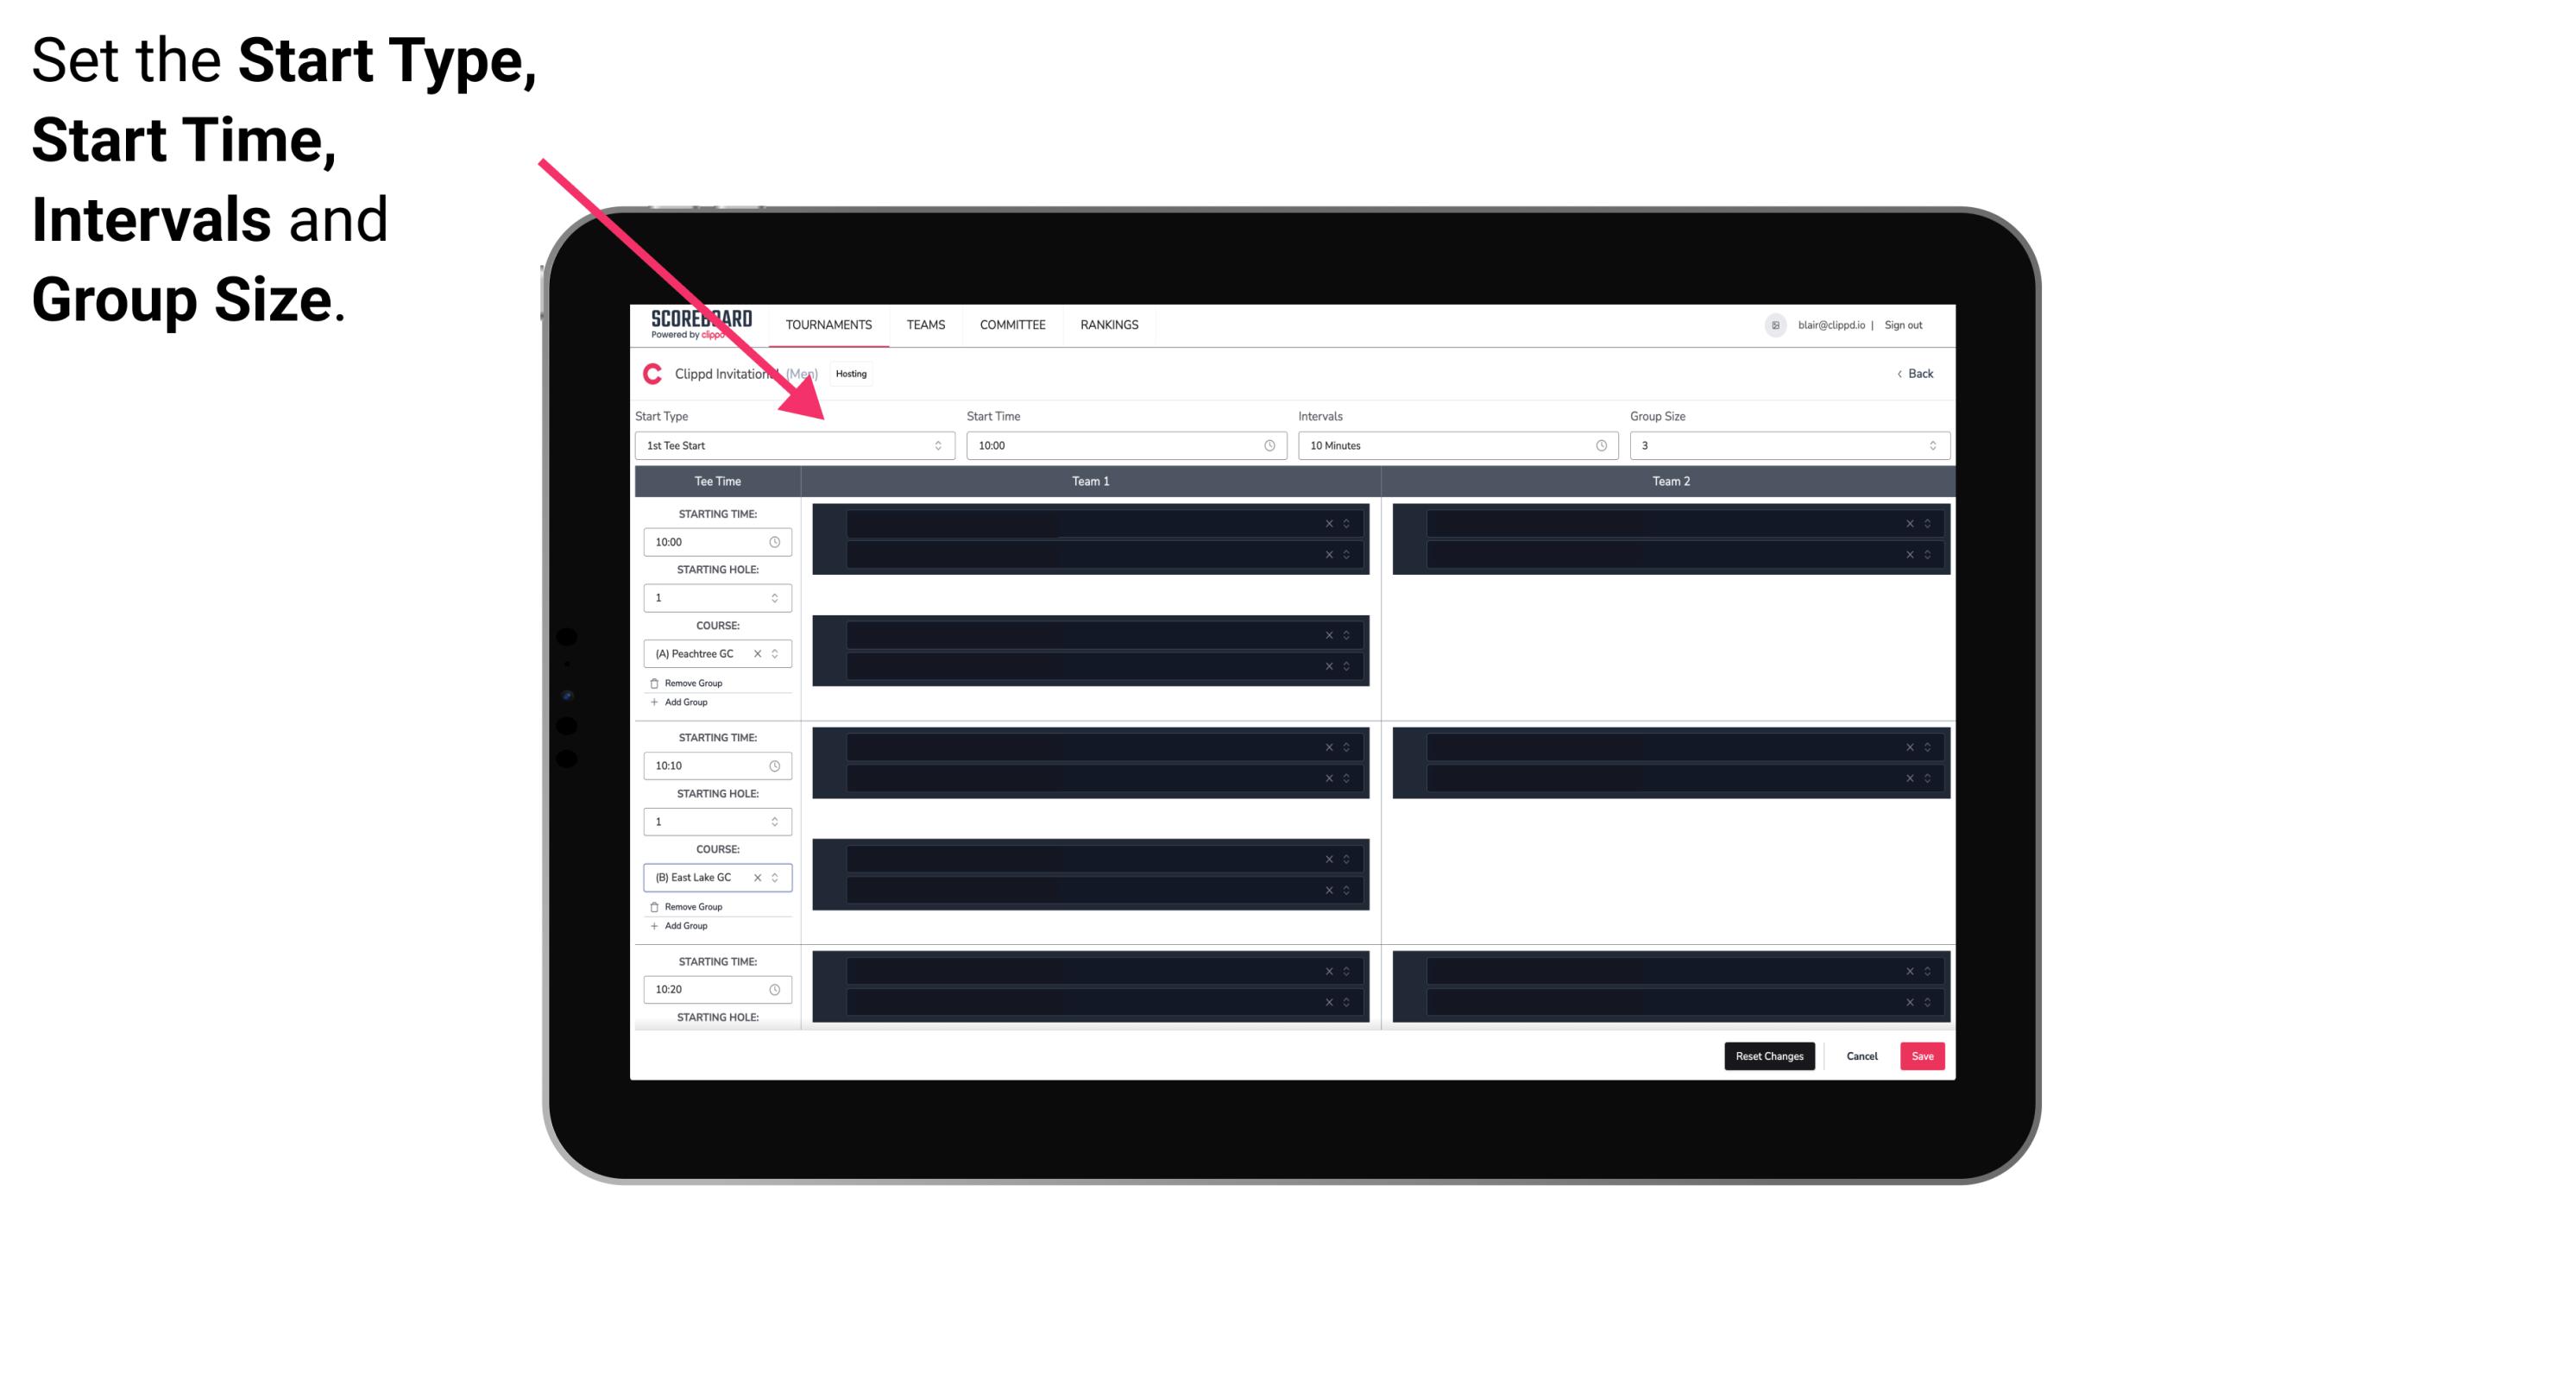The width and height of the screenshot is (2576, 1386).
Task: Click the Save button
Action: click(x=1924, y=1055)
